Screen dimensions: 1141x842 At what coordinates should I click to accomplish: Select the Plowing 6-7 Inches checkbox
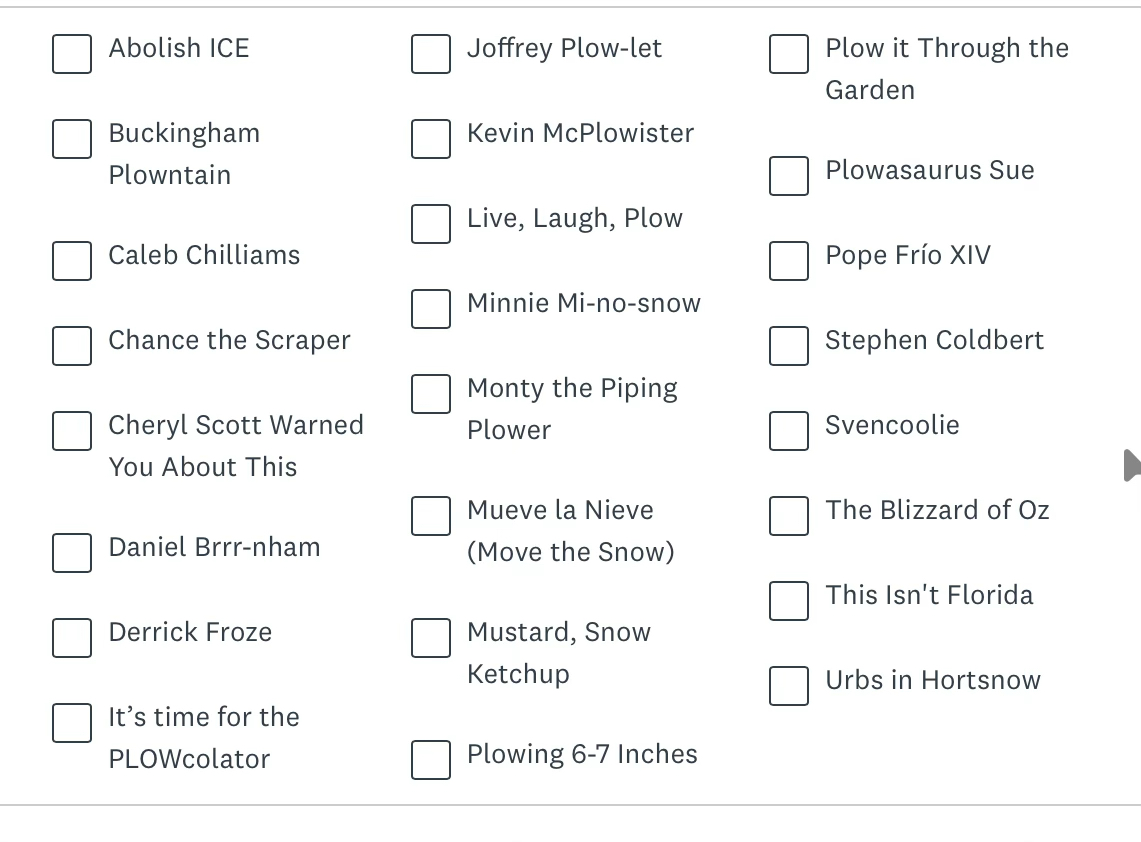(431, 760)
